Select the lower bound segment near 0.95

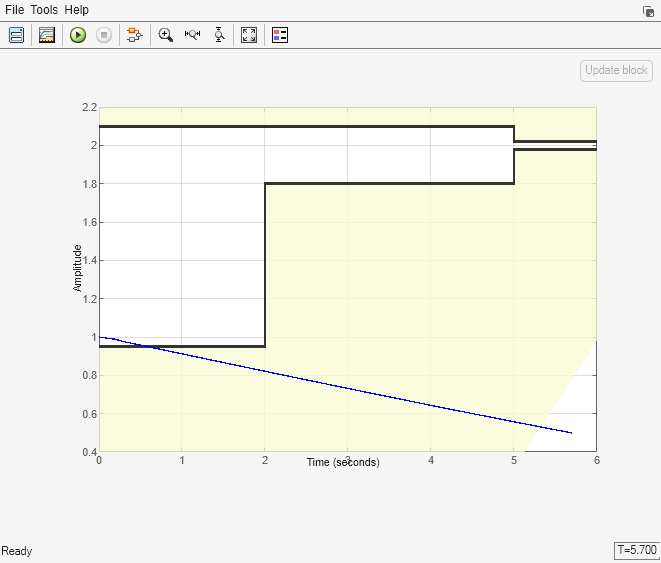pyautogui.click(x=182, y=346)
